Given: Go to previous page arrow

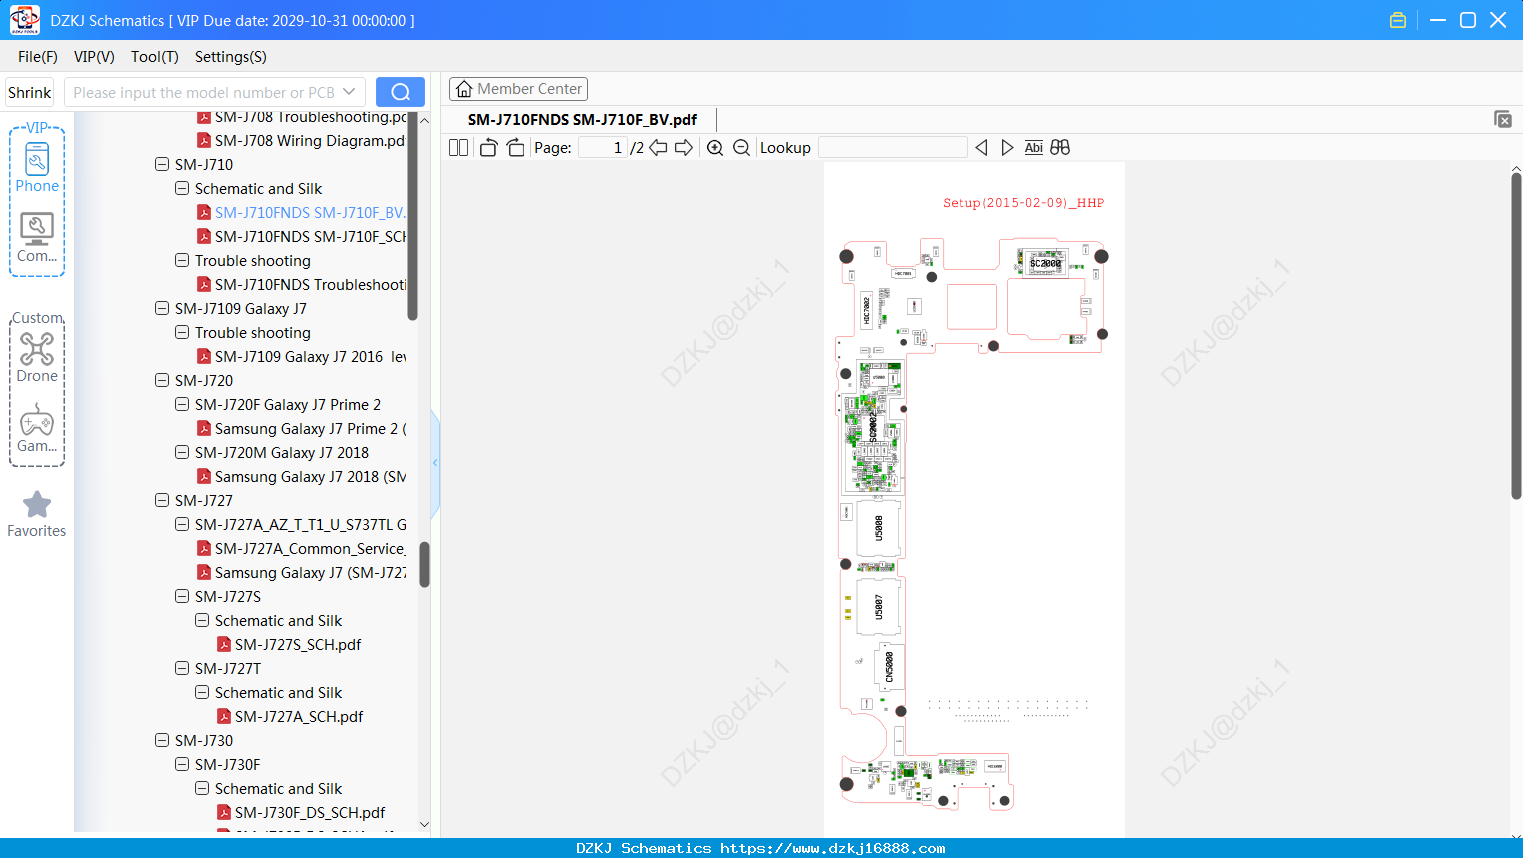Looking at the screenshot, I should pos(658,148).
